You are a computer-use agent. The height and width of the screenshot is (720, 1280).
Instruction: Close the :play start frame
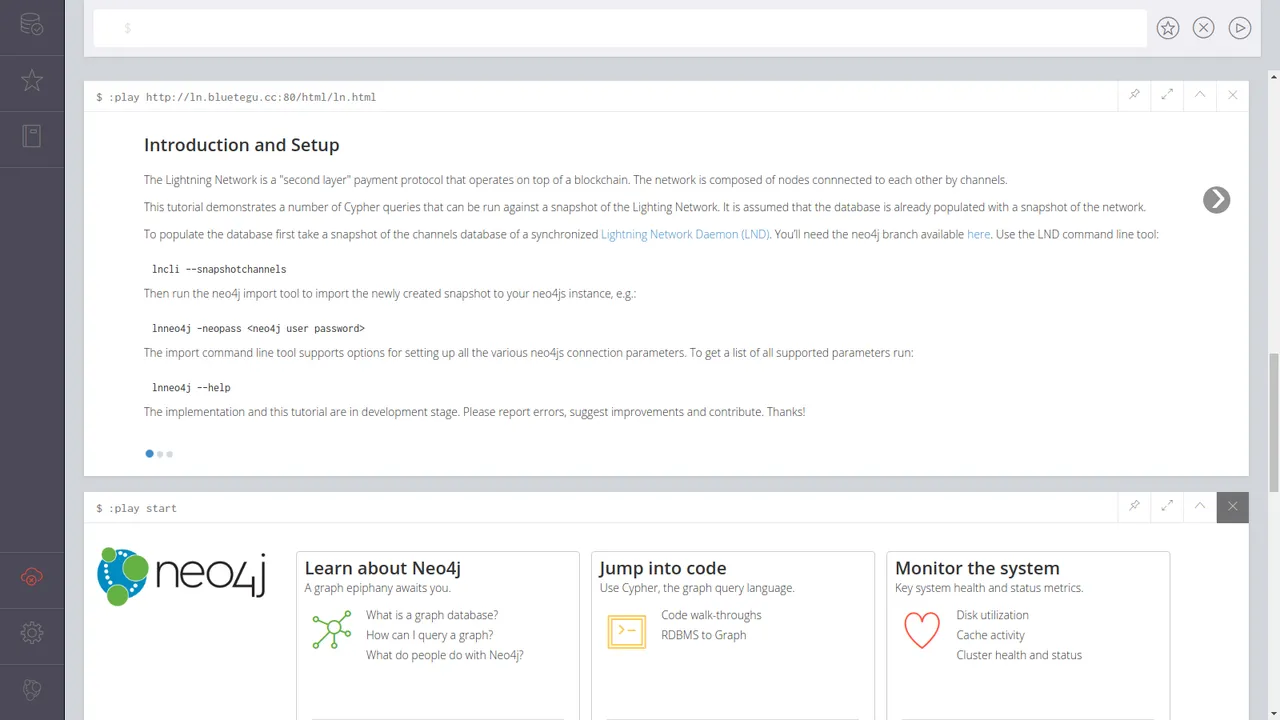[1233, 506]
